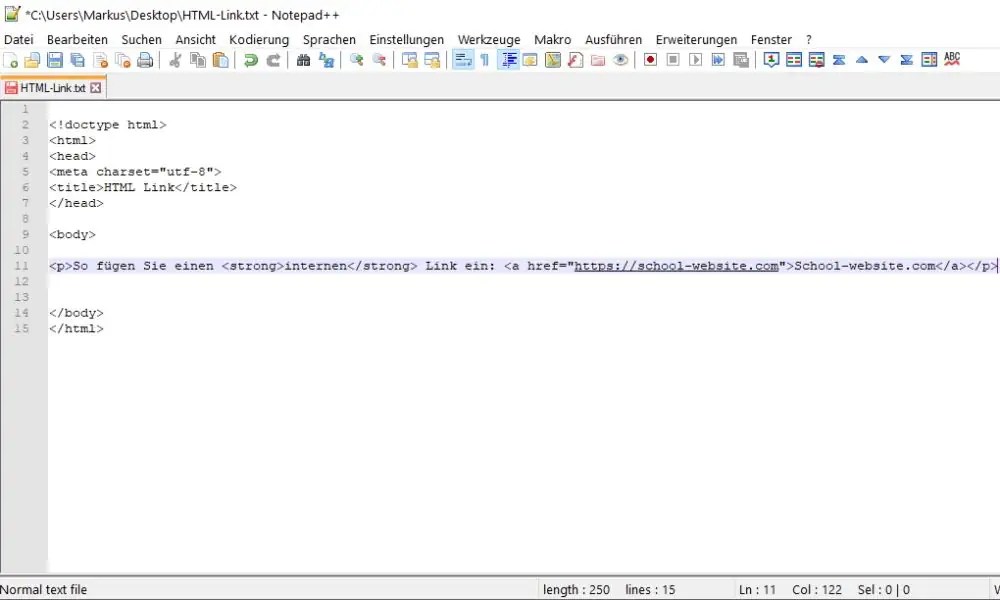
Task: Close the current document via toolbar icon
Action: tap(101, 60)
